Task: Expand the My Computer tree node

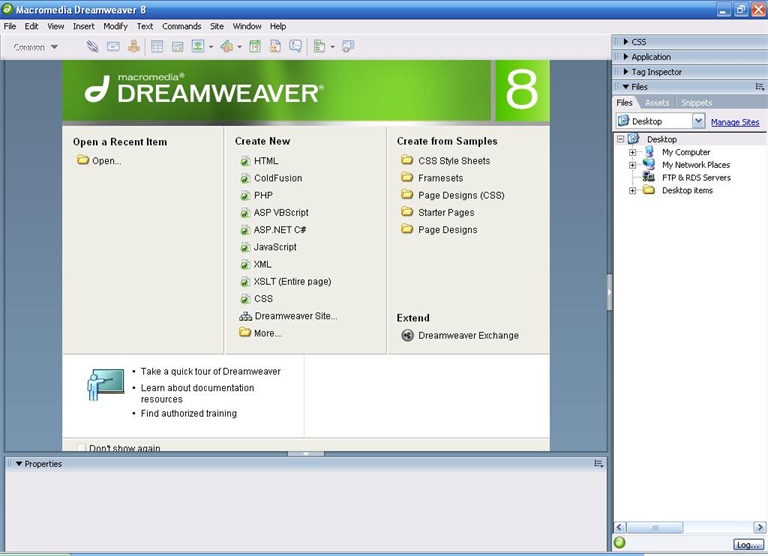Action: [632, 152]
